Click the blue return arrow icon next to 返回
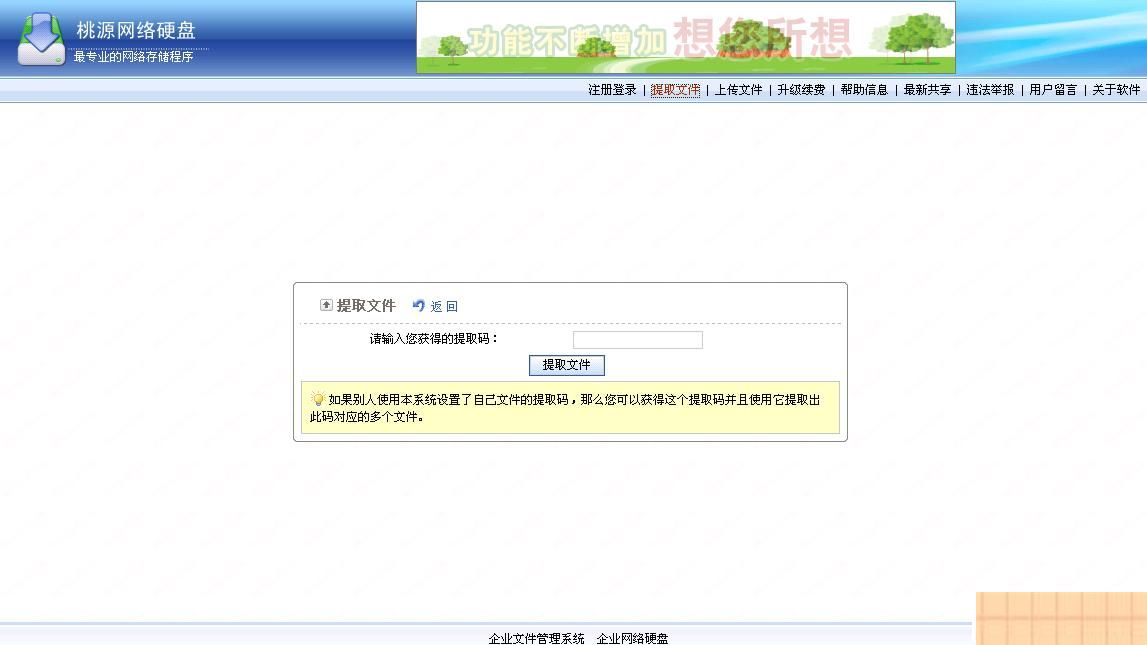The height and width of the screenshot is (645, 1147). 418,305
